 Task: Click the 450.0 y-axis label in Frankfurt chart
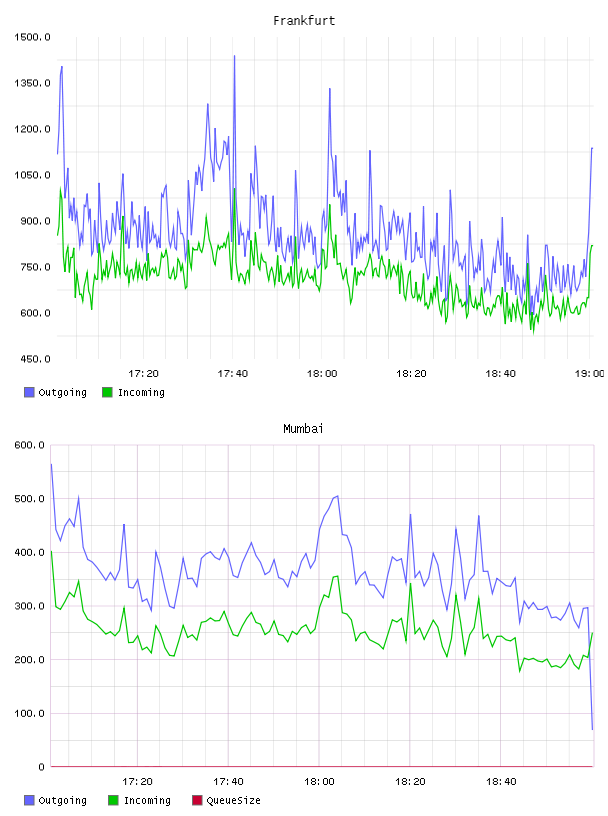point(35,359)
